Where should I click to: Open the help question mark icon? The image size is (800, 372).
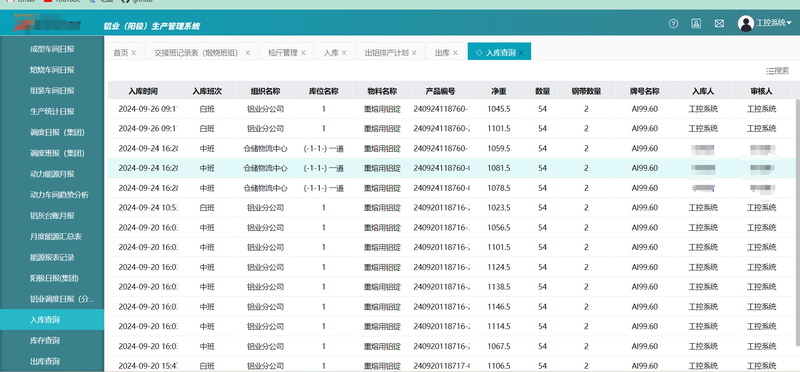tap(673, 23)
